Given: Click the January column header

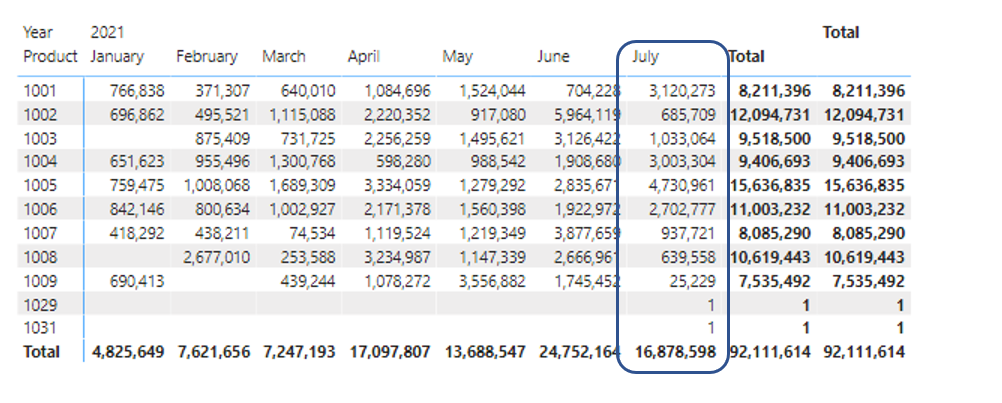Looking at the screenshot, I should [116, 56].
